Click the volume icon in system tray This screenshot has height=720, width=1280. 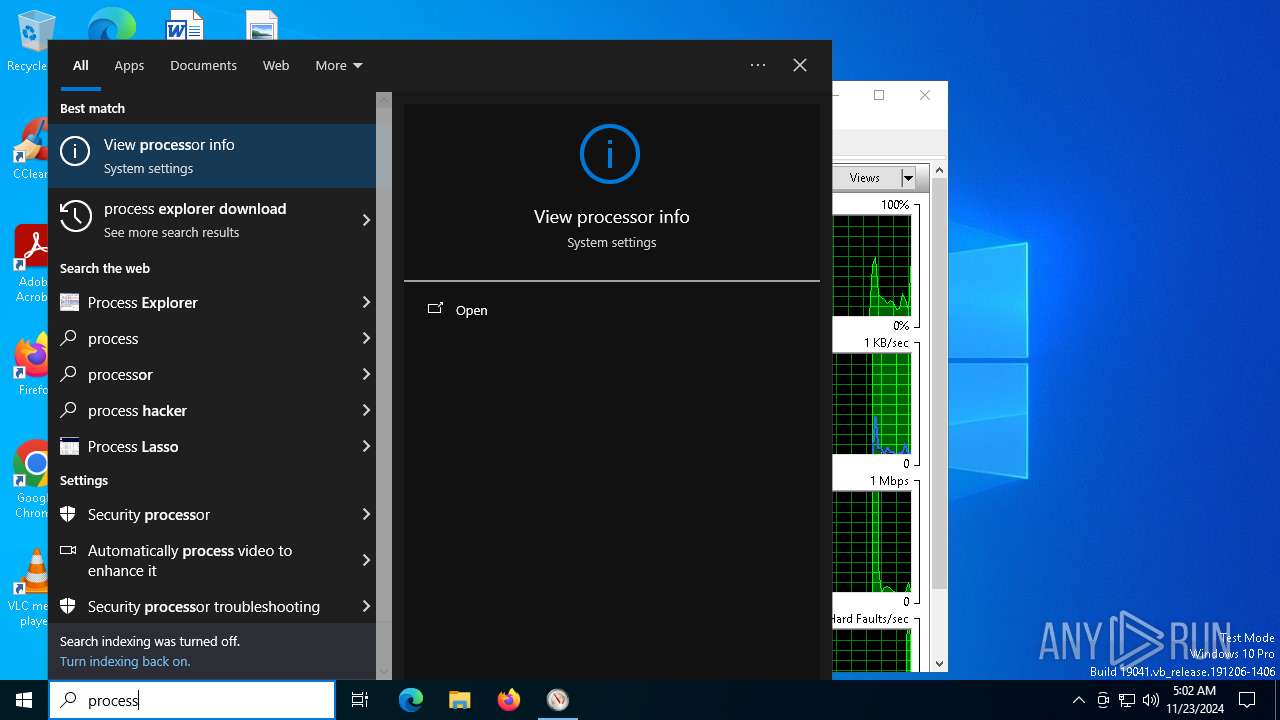(1151, 700)
